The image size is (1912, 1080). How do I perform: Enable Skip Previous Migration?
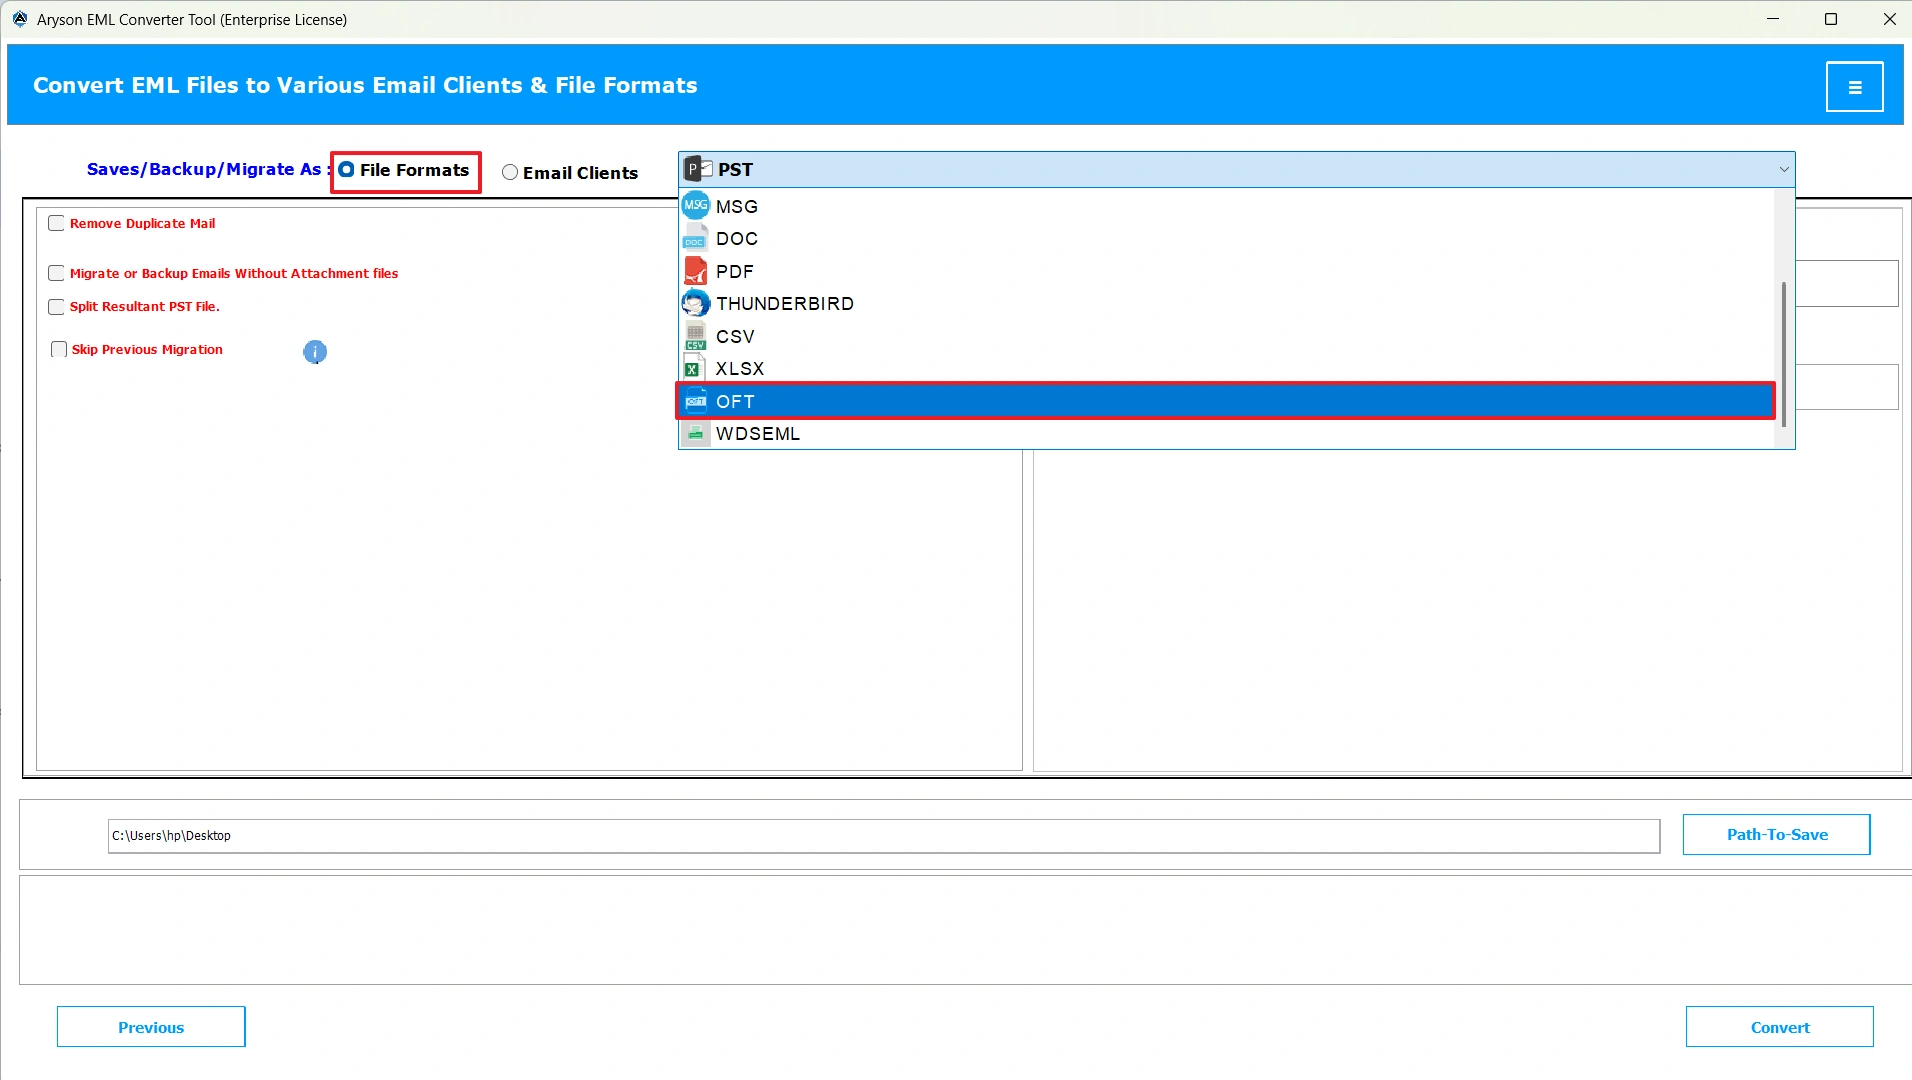58,349
